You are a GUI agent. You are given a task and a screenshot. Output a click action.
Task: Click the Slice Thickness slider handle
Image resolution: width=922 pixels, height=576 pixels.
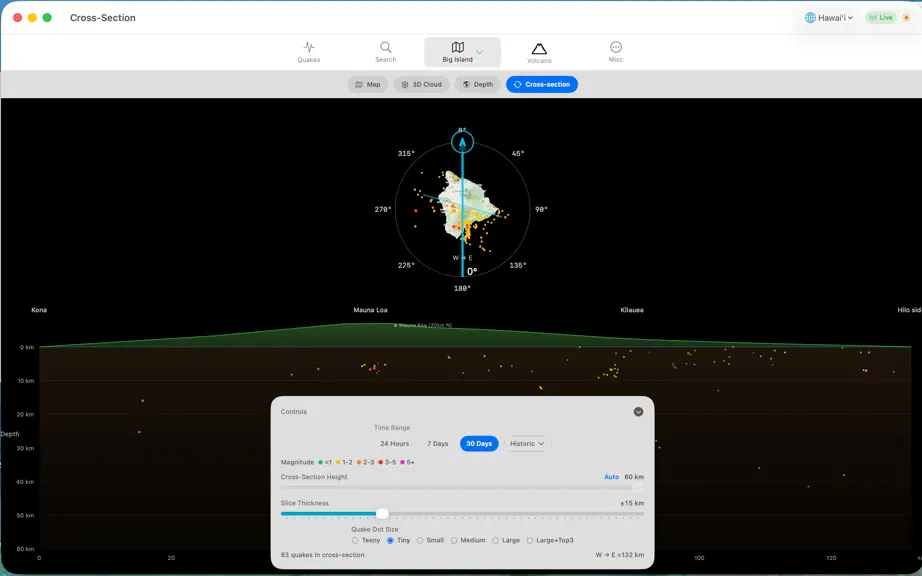coord(382,514)
